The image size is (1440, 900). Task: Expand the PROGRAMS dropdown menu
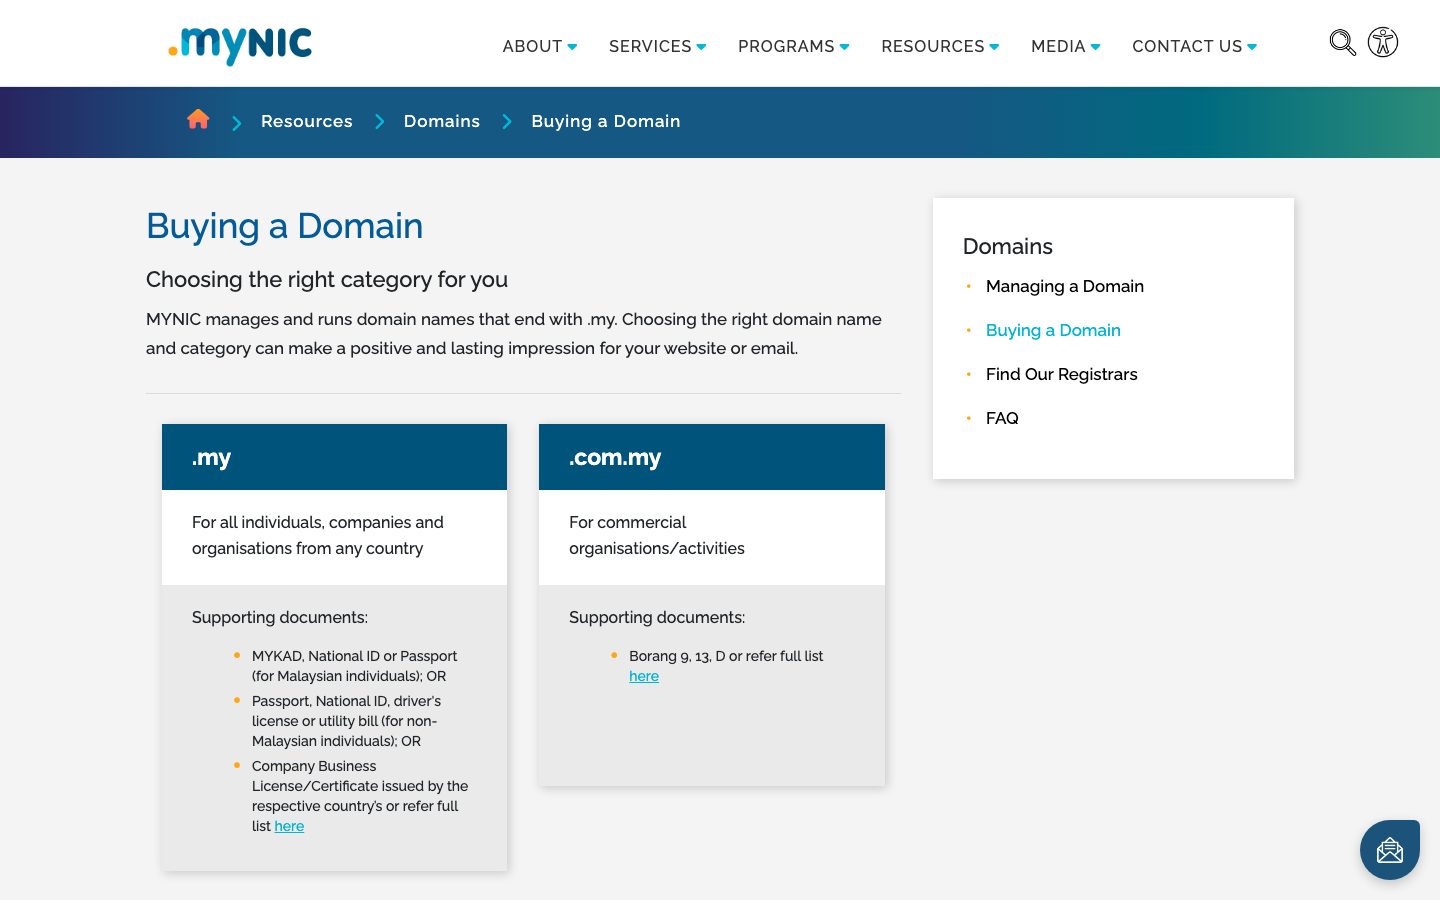point(794,46)
